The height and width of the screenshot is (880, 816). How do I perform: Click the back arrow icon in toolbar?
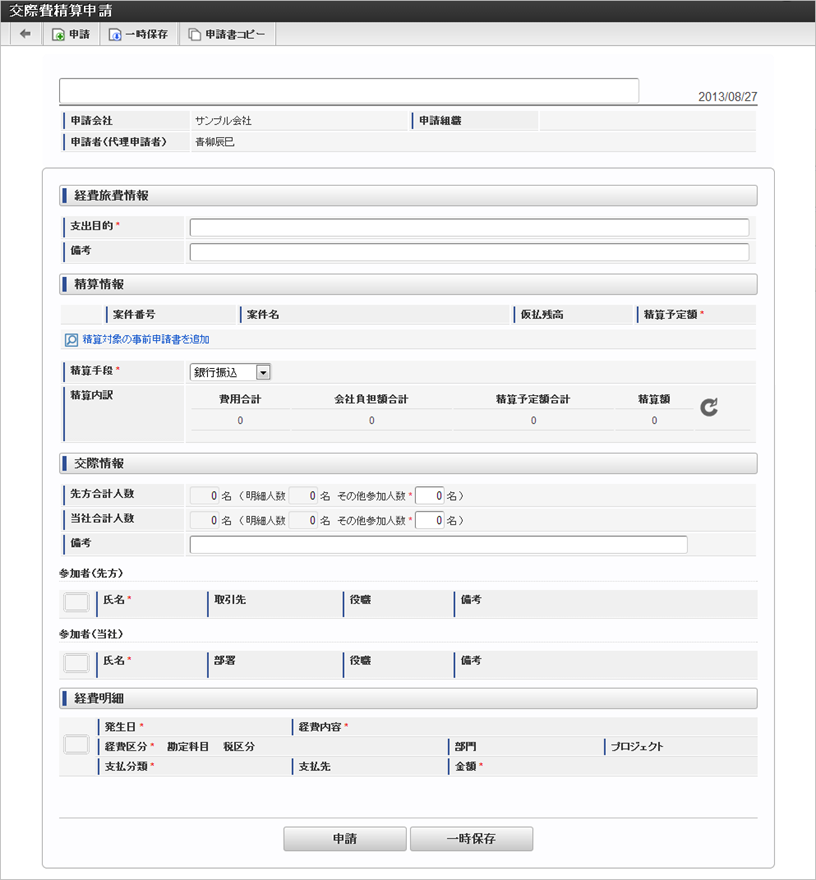(25, 34)
